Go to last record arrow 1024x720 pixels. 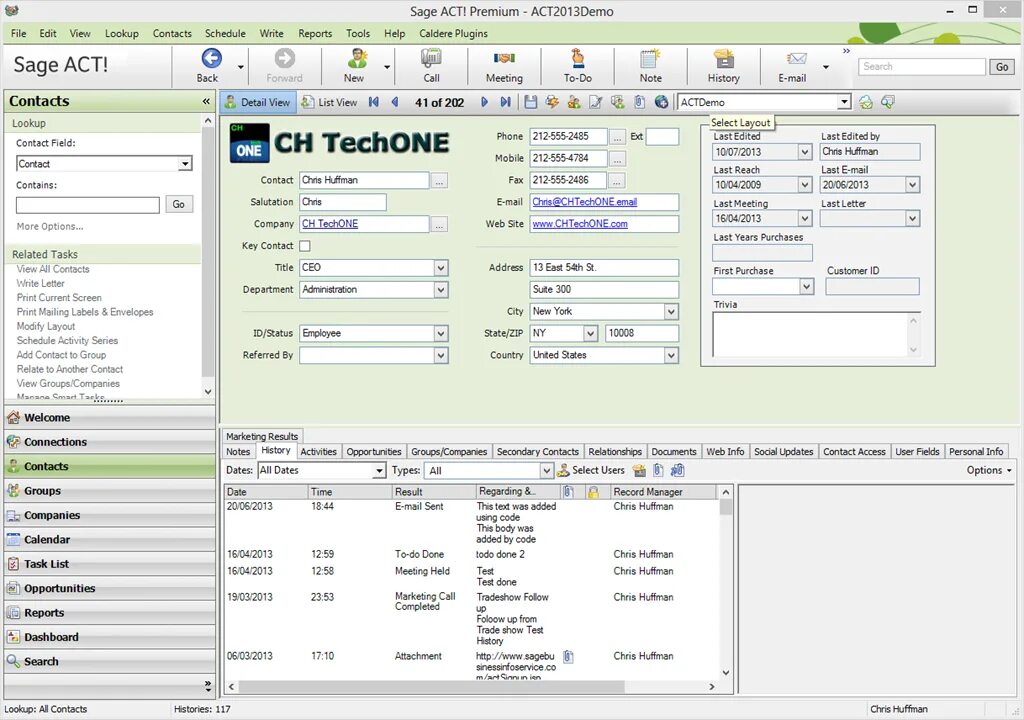pyautogui.click(x=505, y=102)
